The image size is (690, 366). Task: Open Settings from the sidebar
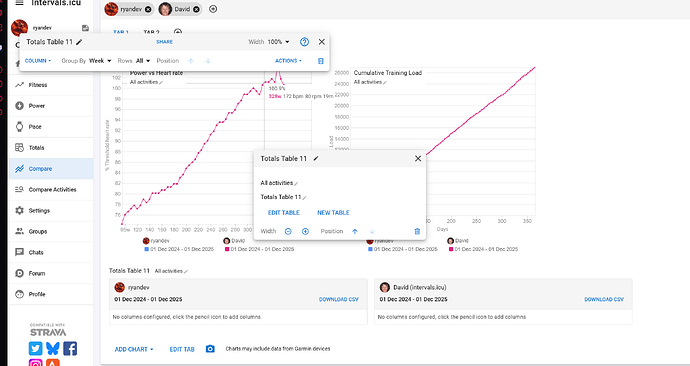(51, 210)
